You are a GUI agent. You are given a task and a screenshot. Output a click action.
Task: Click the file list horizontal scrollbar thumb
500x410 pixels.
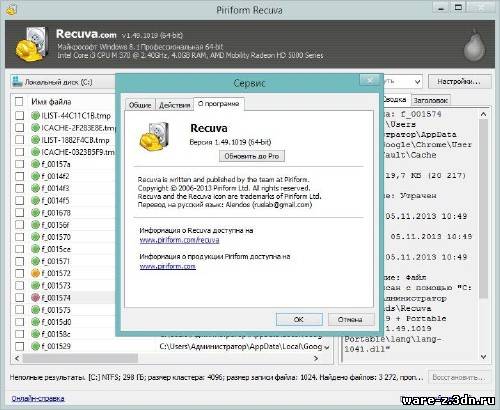(x=80, y=358)
